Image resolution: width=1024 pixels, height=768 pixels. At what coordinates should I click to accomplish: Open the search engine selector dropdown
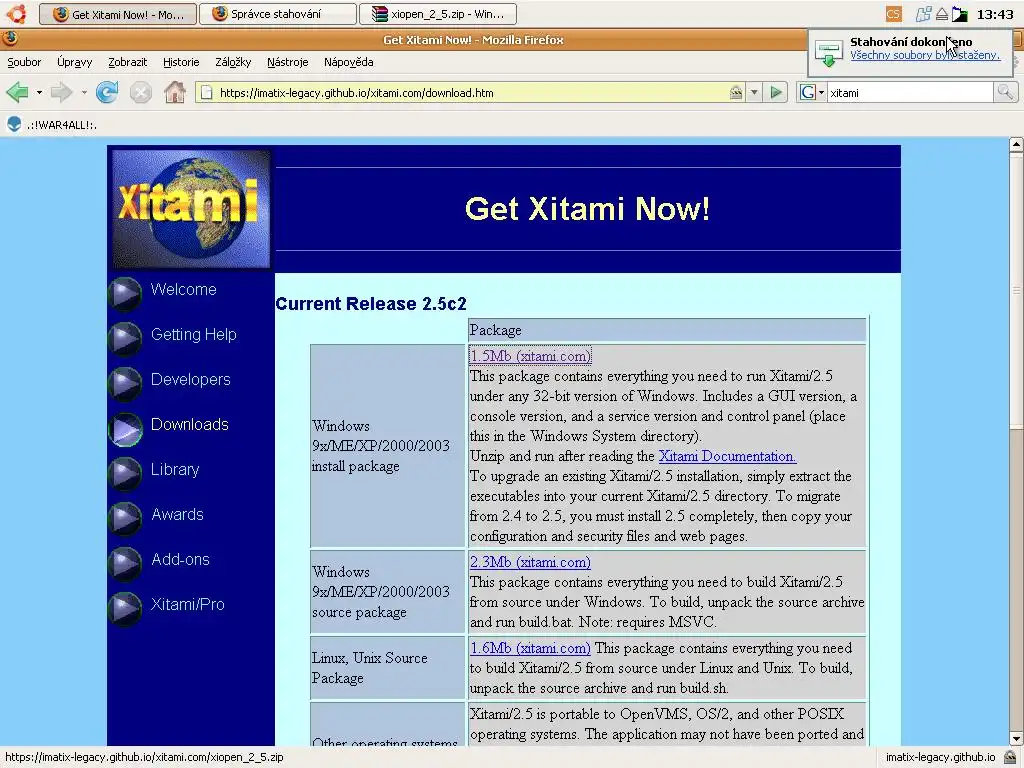point(822,93)
